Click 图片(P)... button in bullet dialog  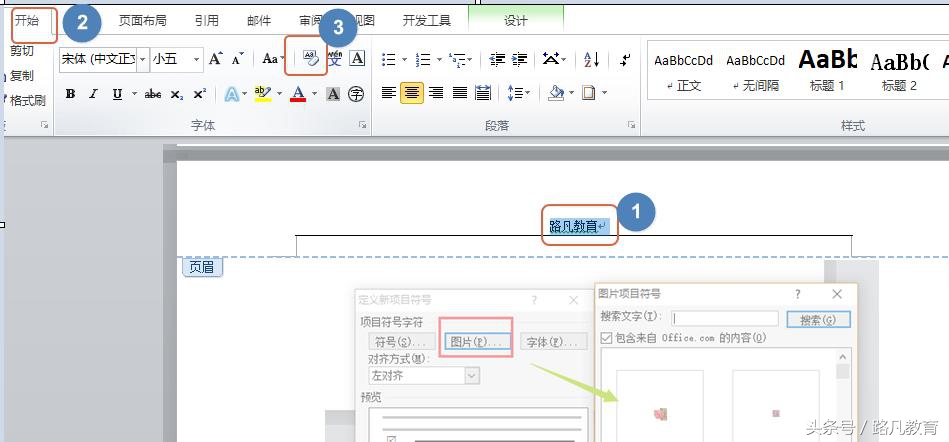476,342
